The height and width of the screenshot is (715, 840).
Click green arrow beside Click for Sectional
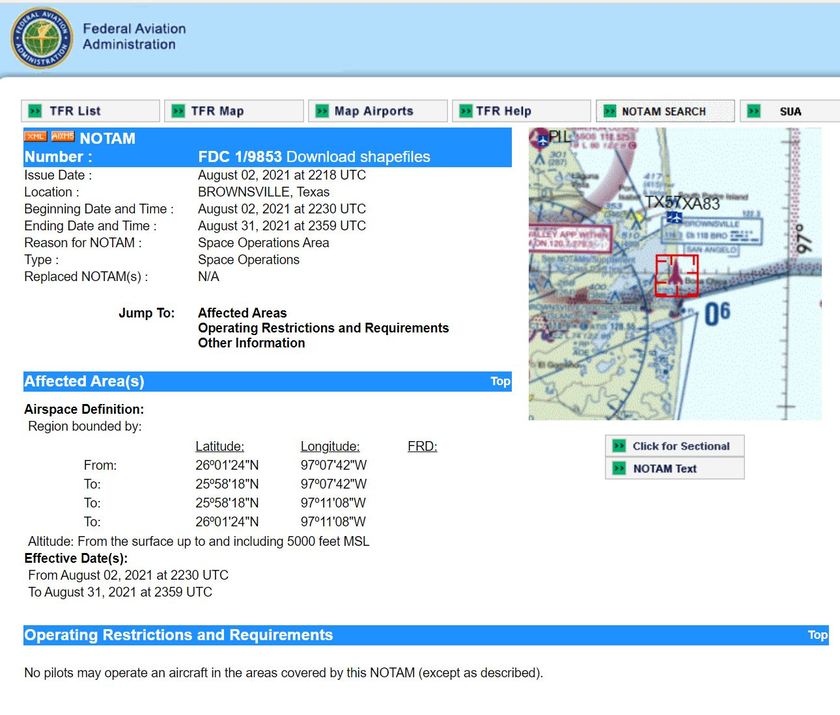click(x=619, y=446)
